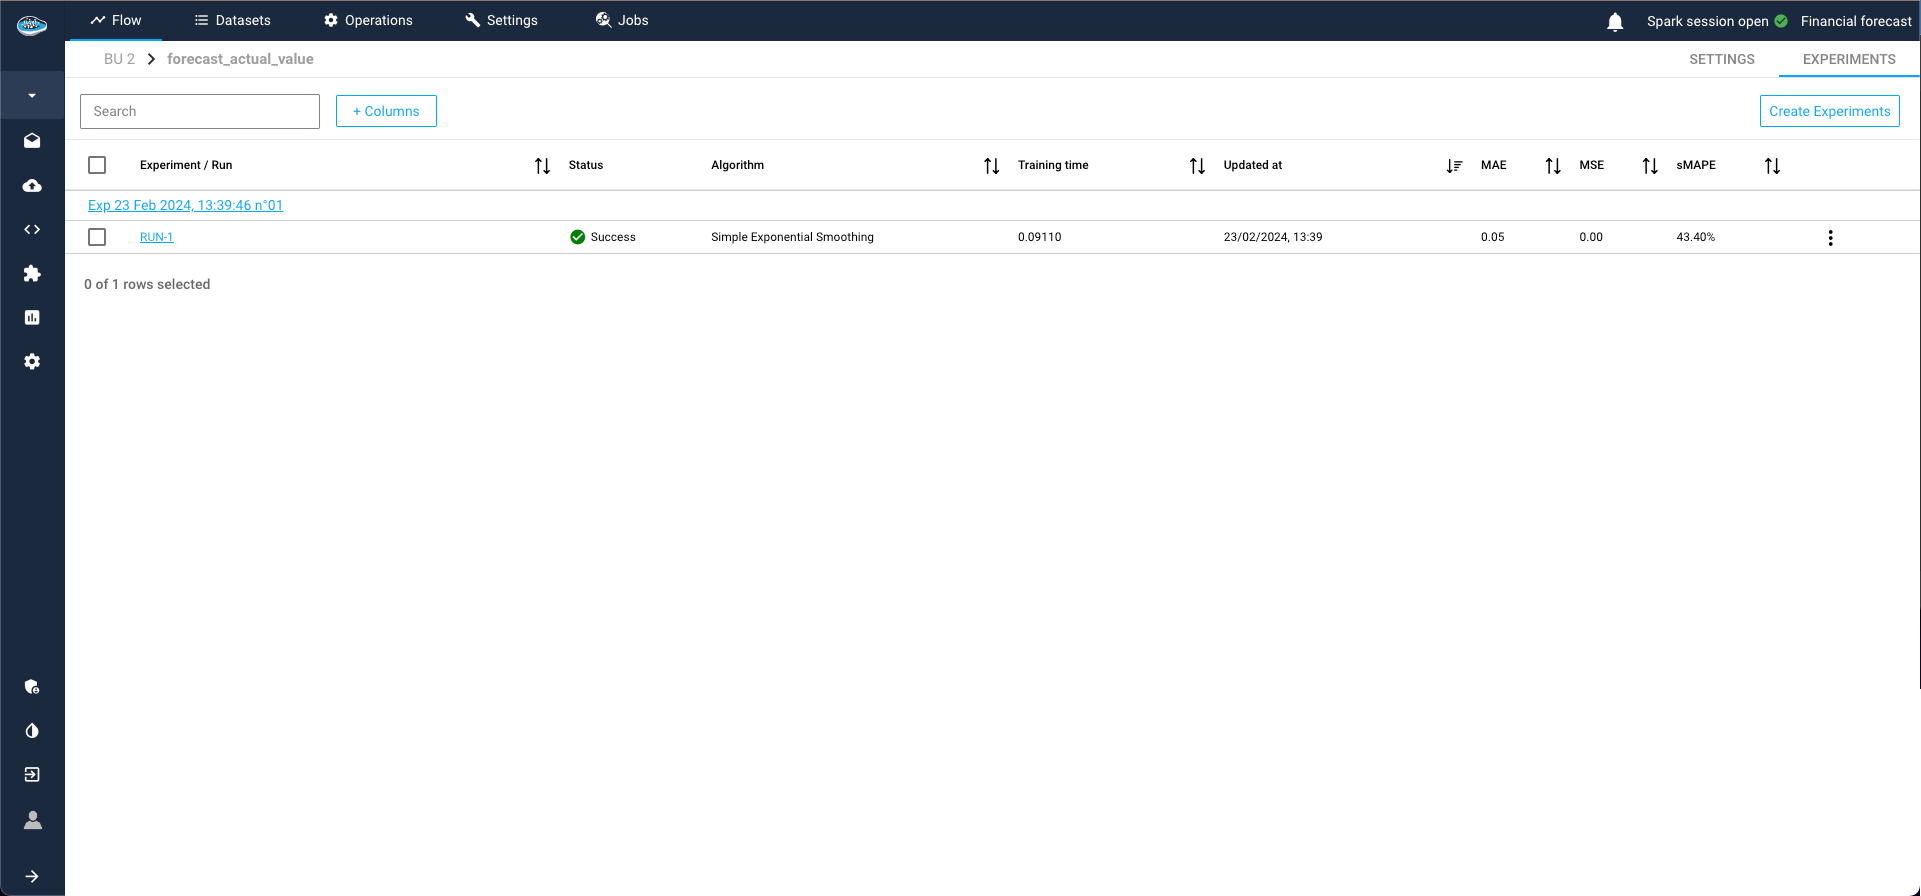This screenshot has height=896, width=1921.
Task: Expand sidebar with bottom arrow
Action: pyautogui.click(x=32, y=877)
